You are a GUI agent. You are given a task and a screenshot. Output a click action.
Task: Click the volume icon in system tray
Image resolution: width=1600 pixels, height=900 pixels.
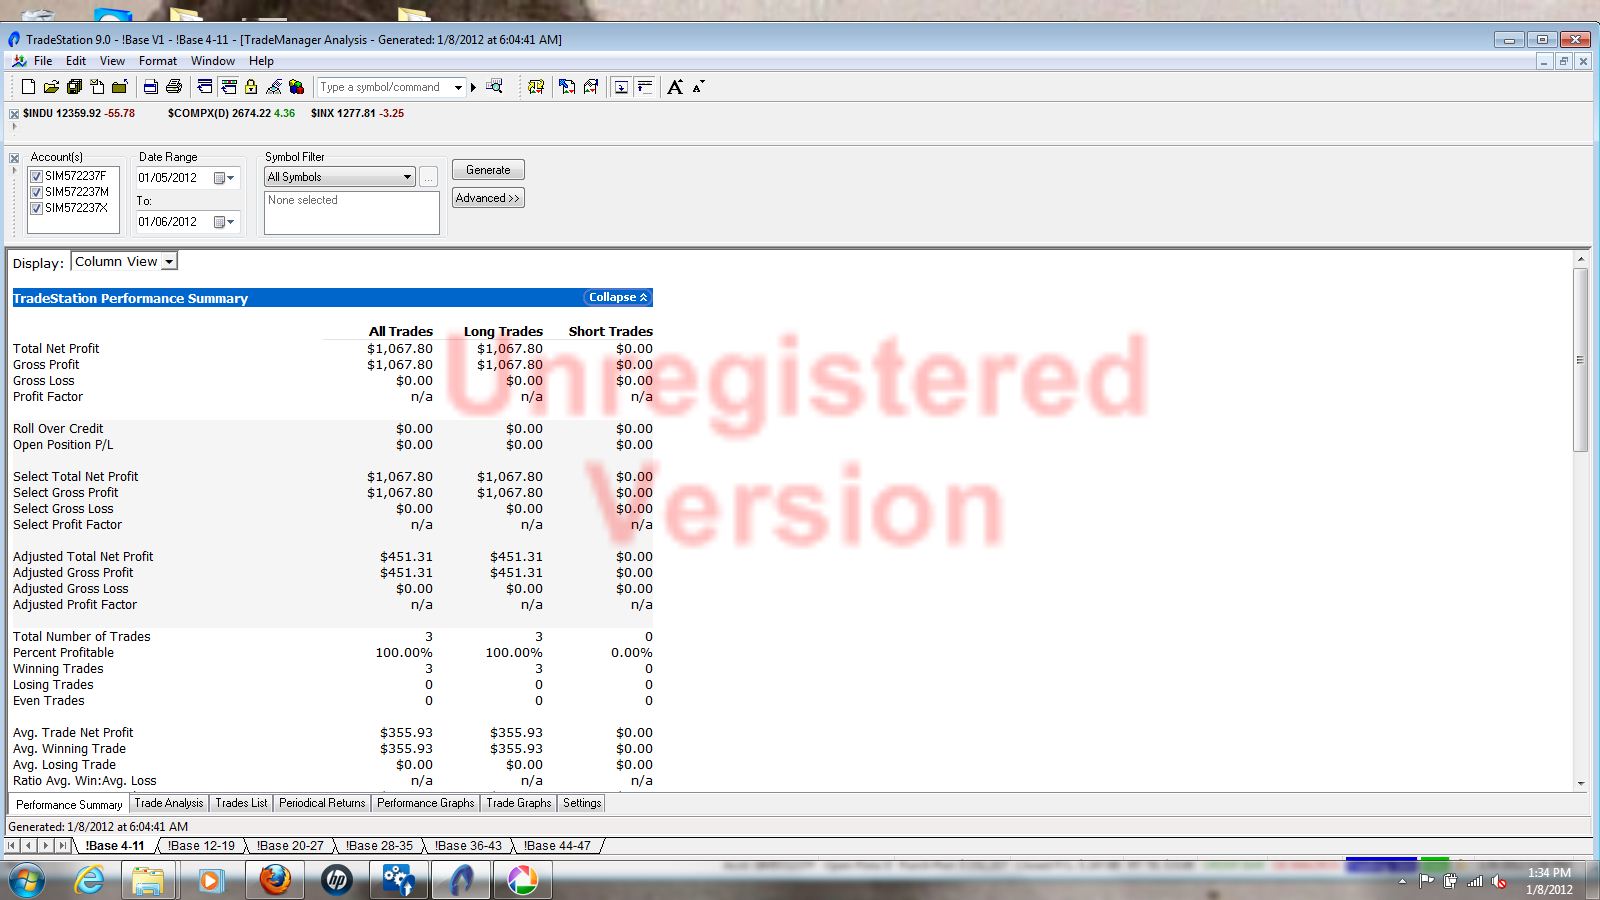tap(1499, 881)
